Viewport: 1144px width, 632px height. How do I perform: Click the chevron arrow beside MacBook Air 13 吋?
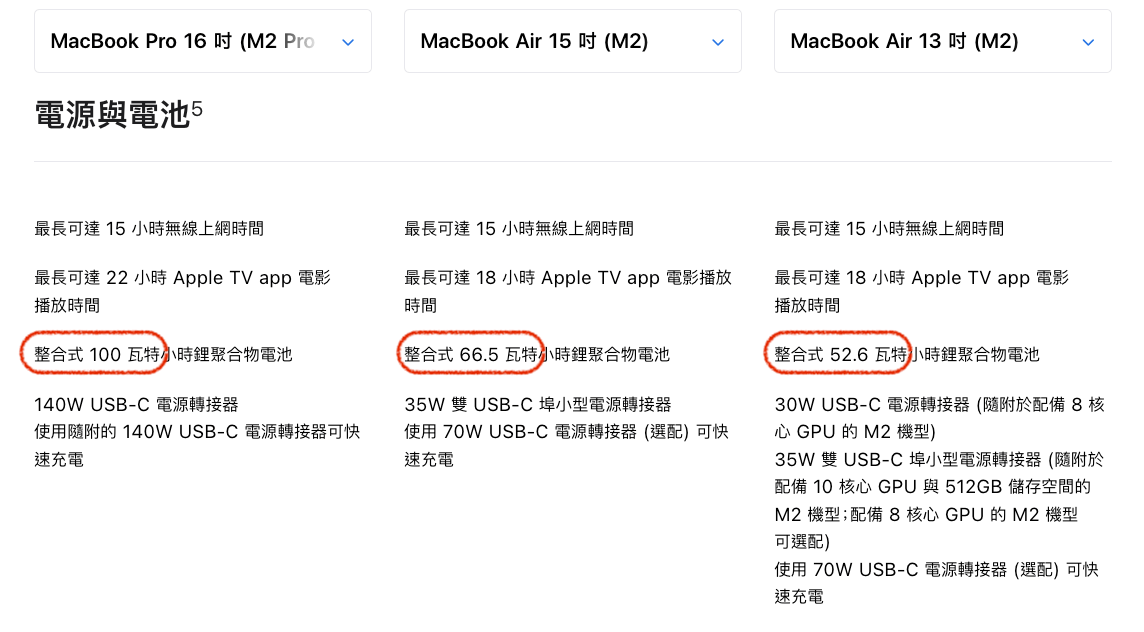pos(1088,42)
